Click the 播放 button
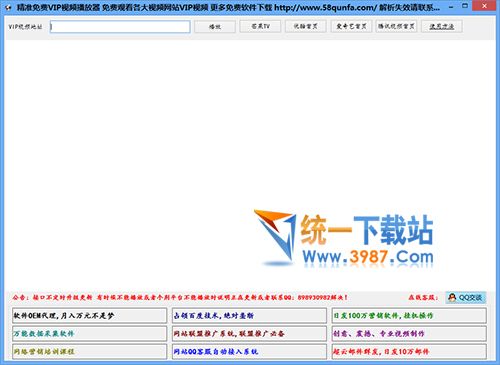 [x=215, y=27]
